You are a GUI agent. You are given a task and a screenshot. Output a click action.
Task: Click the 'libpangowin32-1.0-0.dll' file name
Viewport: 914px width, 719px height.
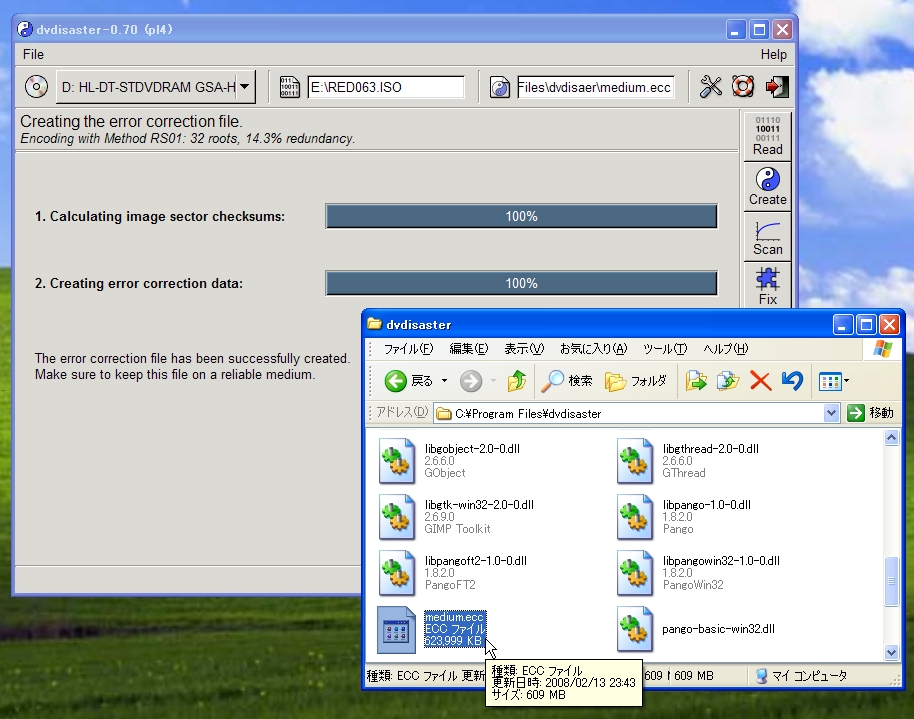[x=721, y=560]
